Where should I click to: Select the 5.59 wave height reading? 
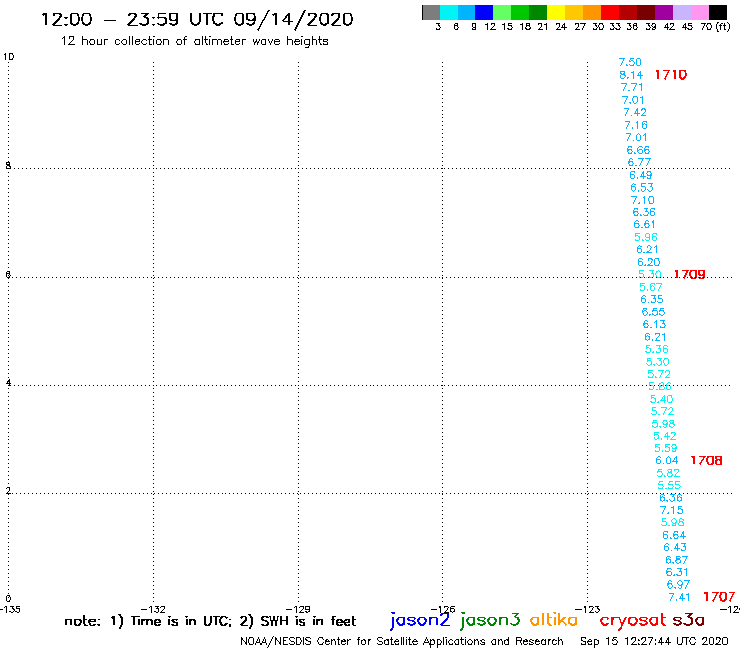pyautogui.click(x=665, y=448)
